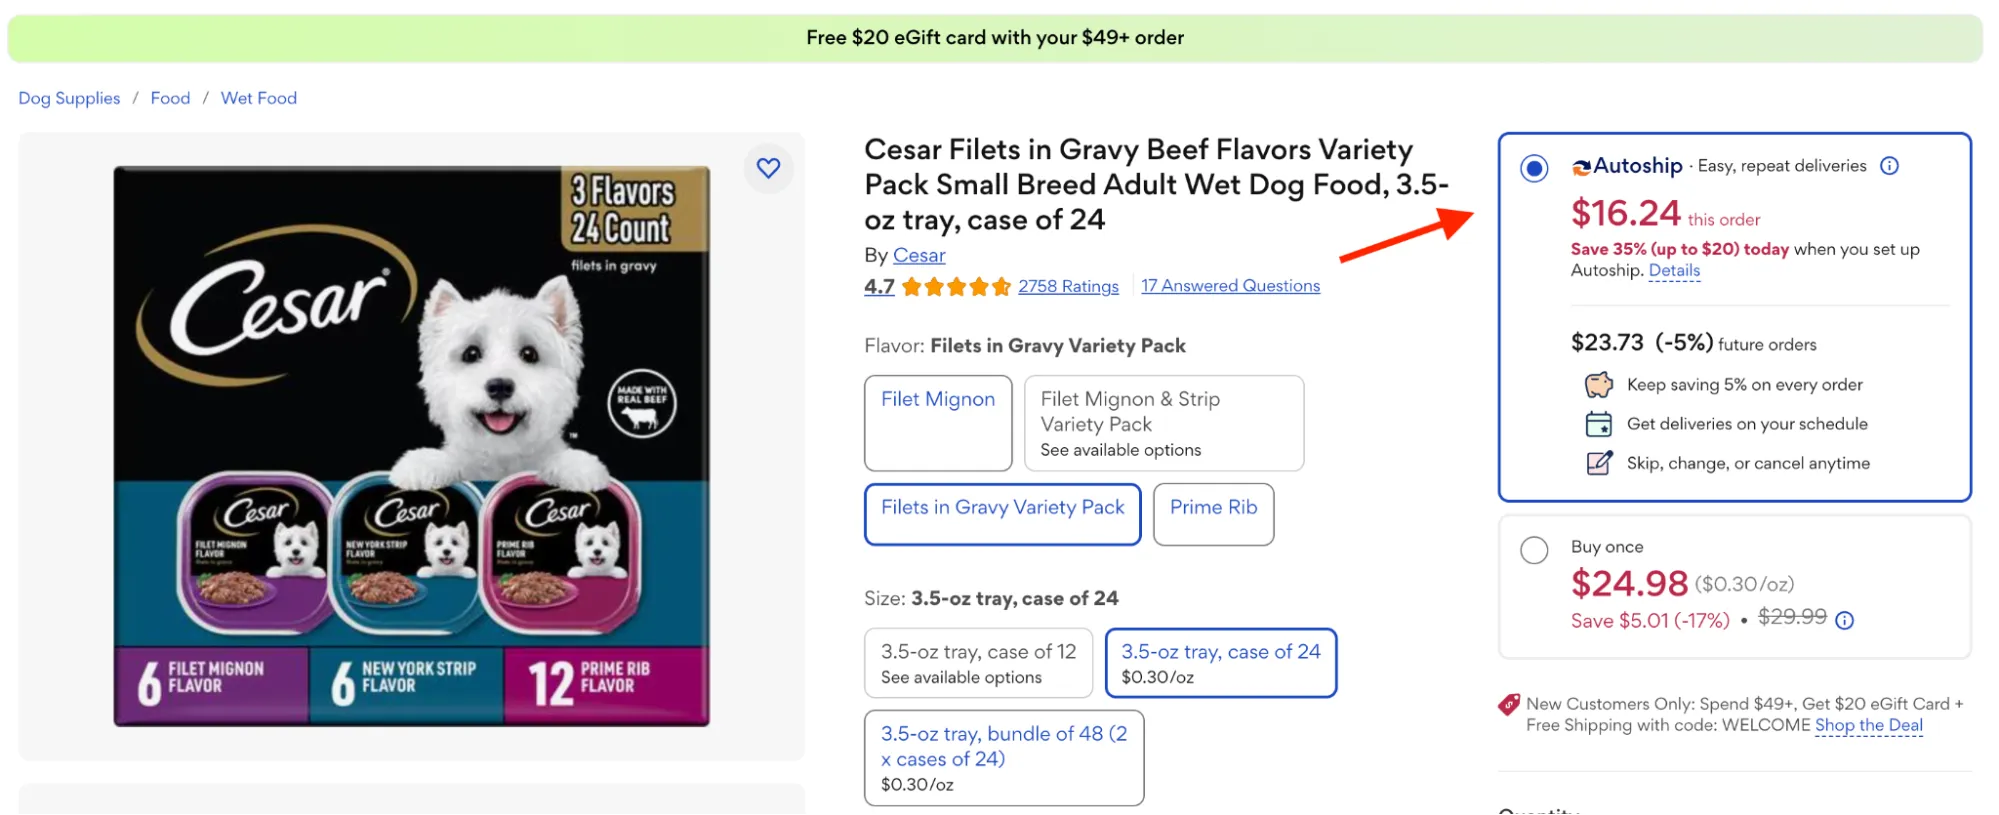The height and width of the screenshot is (815, 1999).
Task: Click the edit pencil skip/change icon
Action: pos(1598,463)
